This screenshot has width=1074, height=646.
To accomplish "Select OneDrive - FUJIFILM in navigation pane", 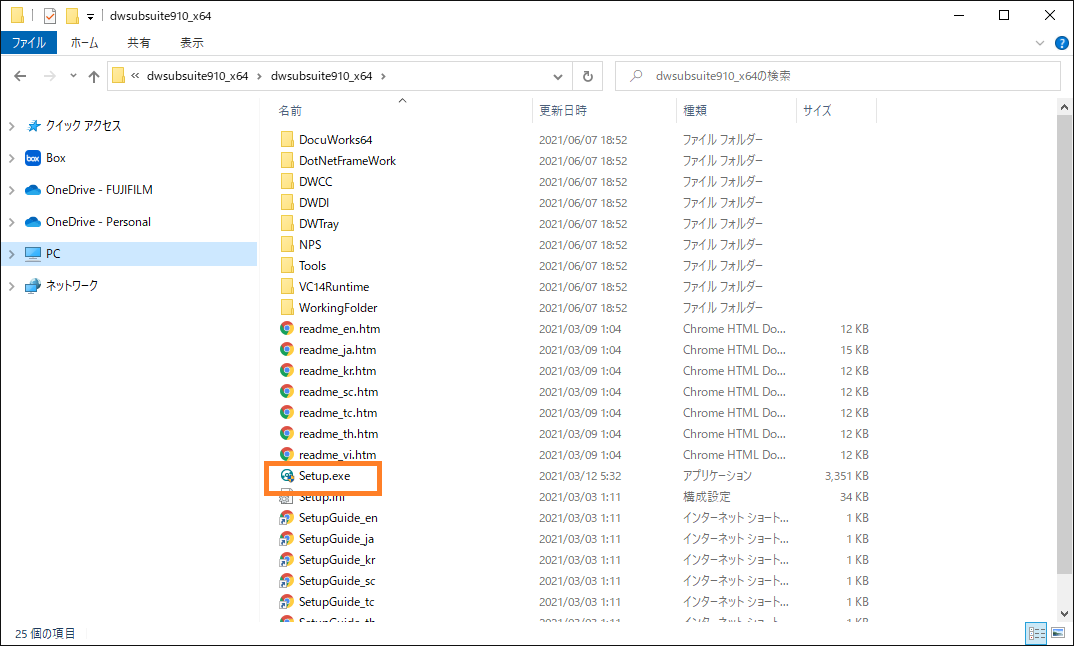I will pyautogui.click(x=99, y=190).
